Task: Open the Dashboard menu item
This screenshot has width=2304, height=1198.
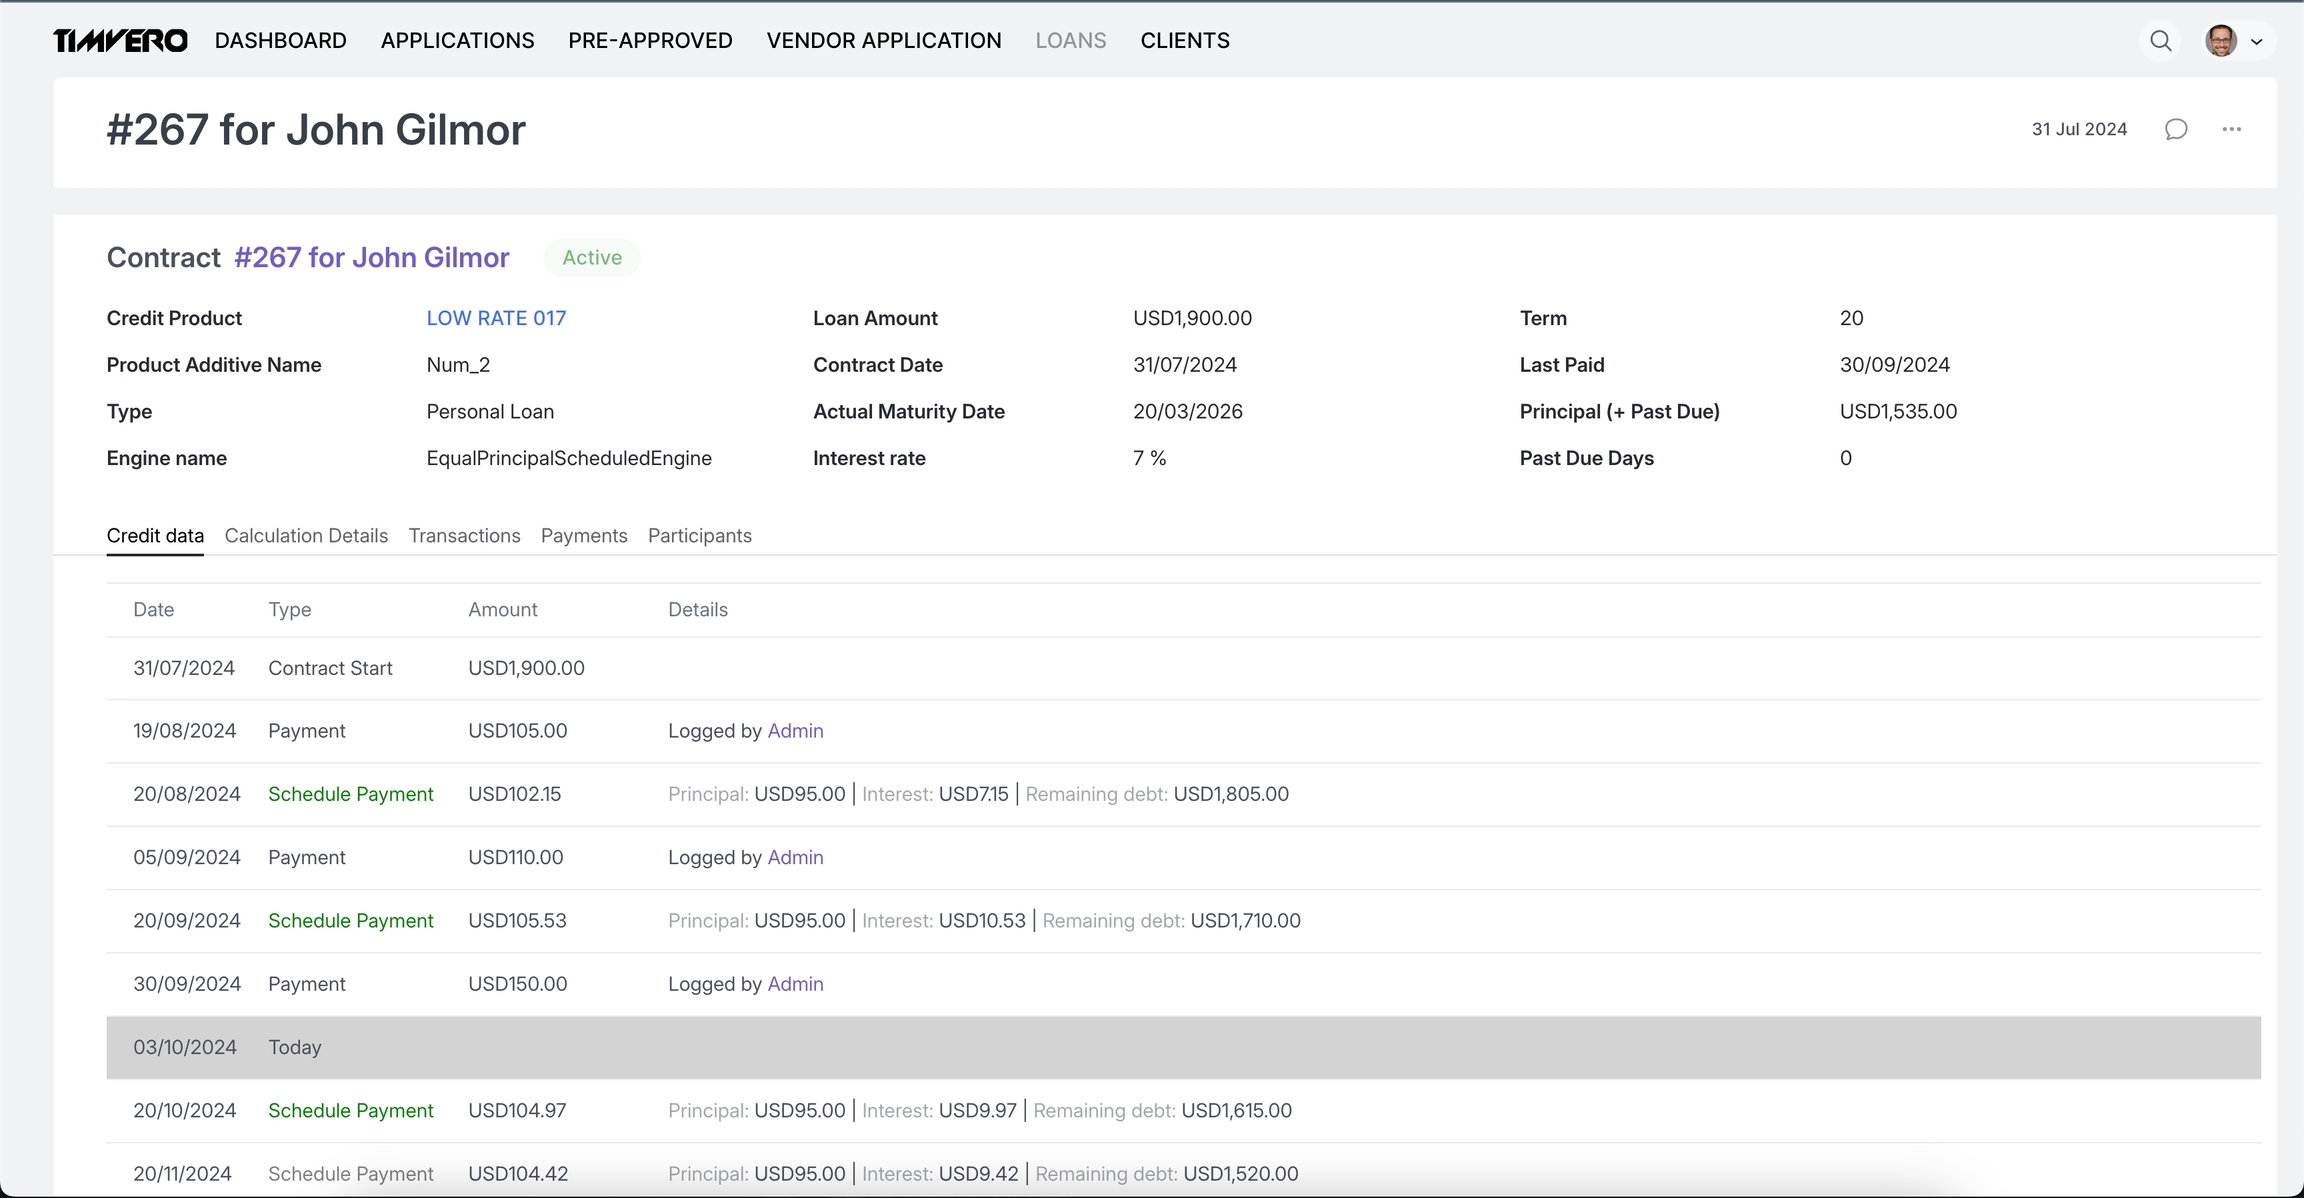Action: click(x=280, y=41)
